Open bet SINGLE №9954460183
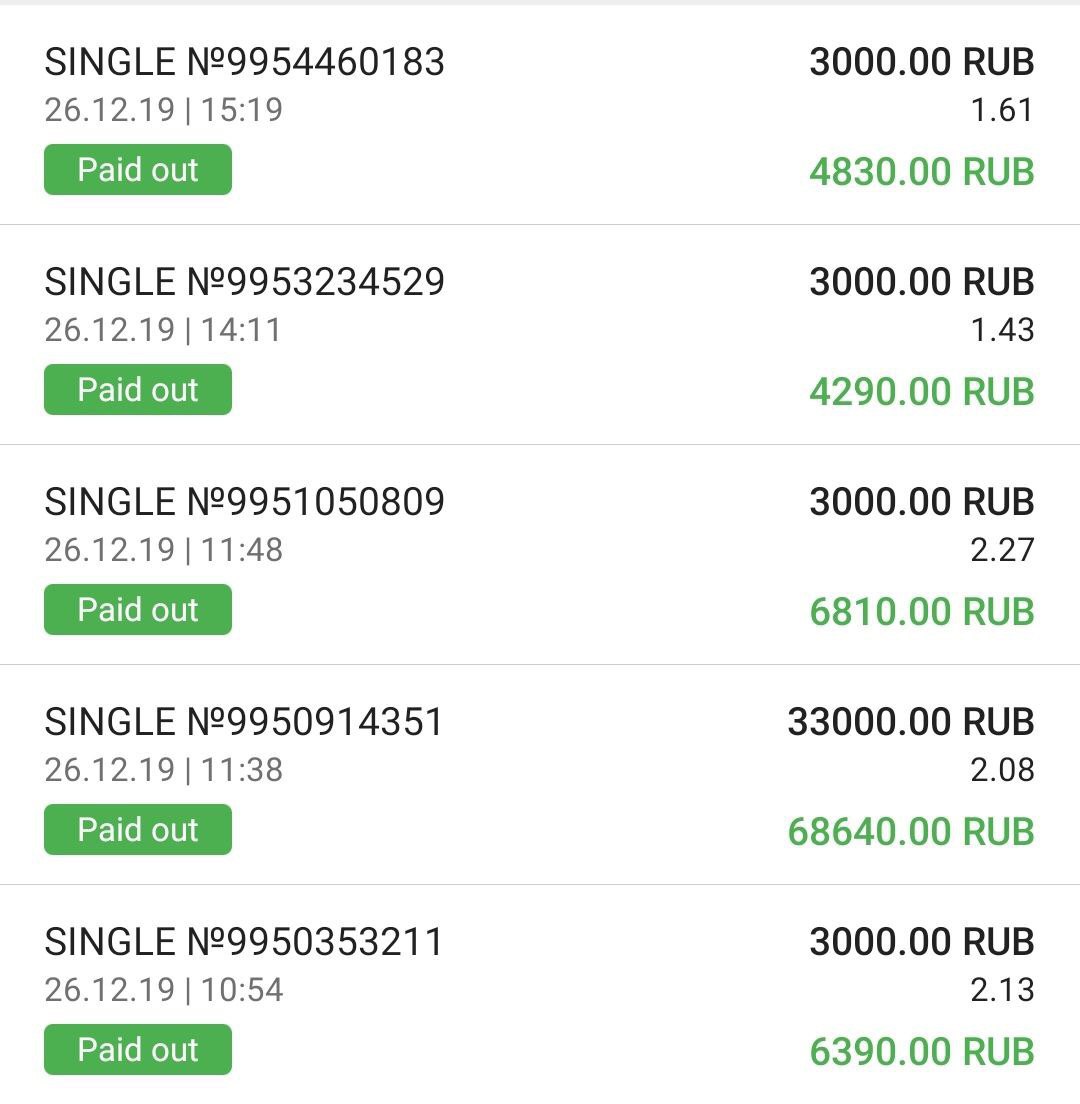 (244, 63)
